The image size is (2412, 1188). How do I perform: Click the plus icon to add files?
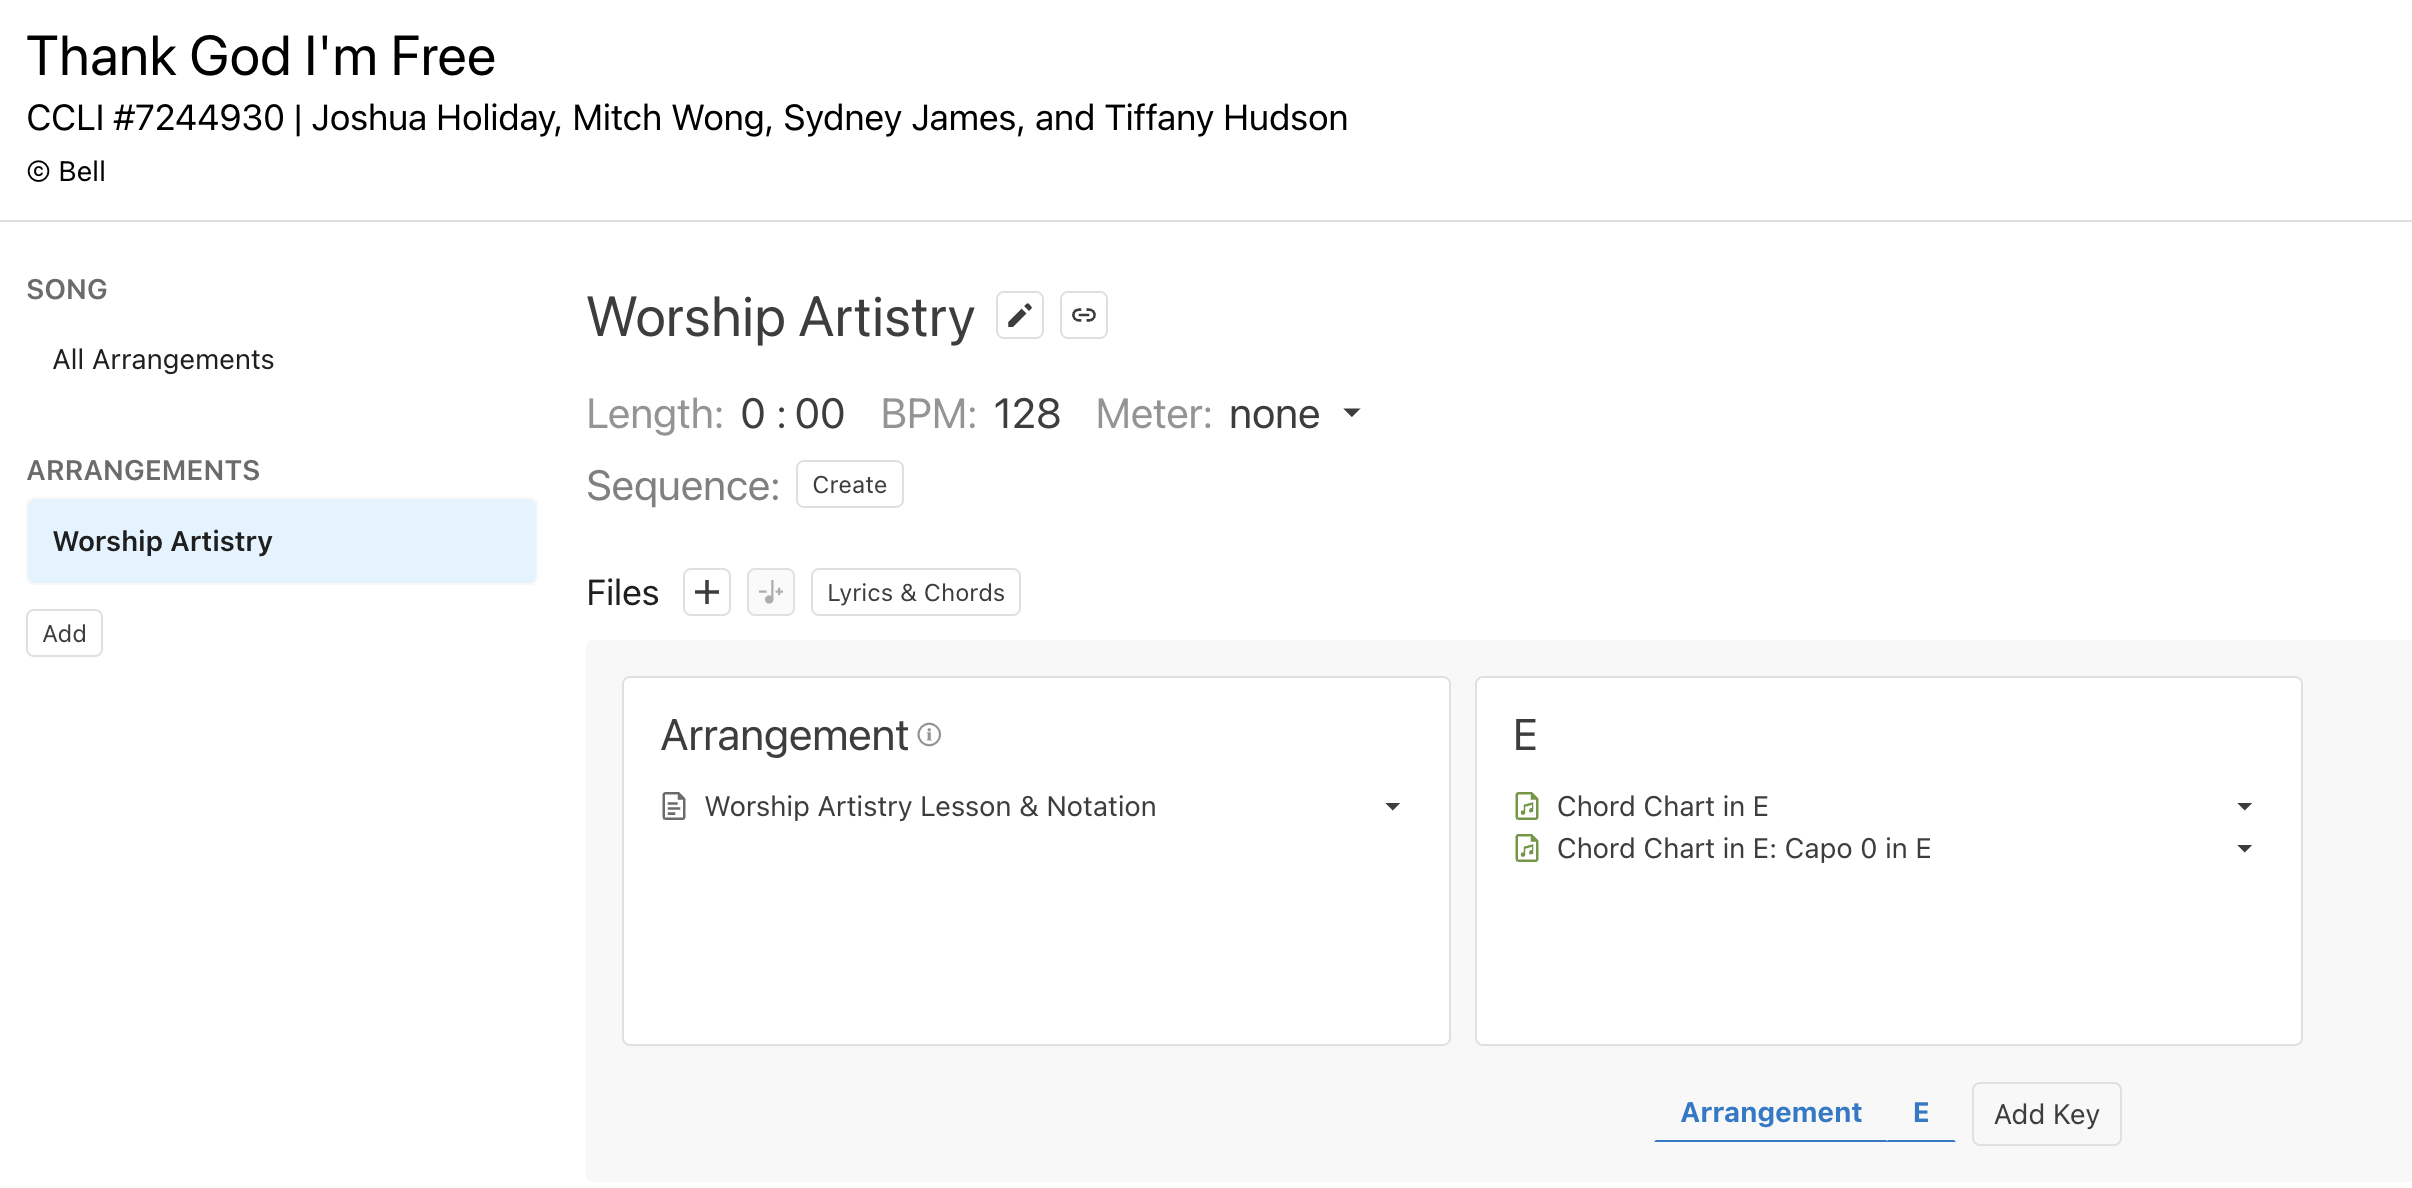coord(707,592)
